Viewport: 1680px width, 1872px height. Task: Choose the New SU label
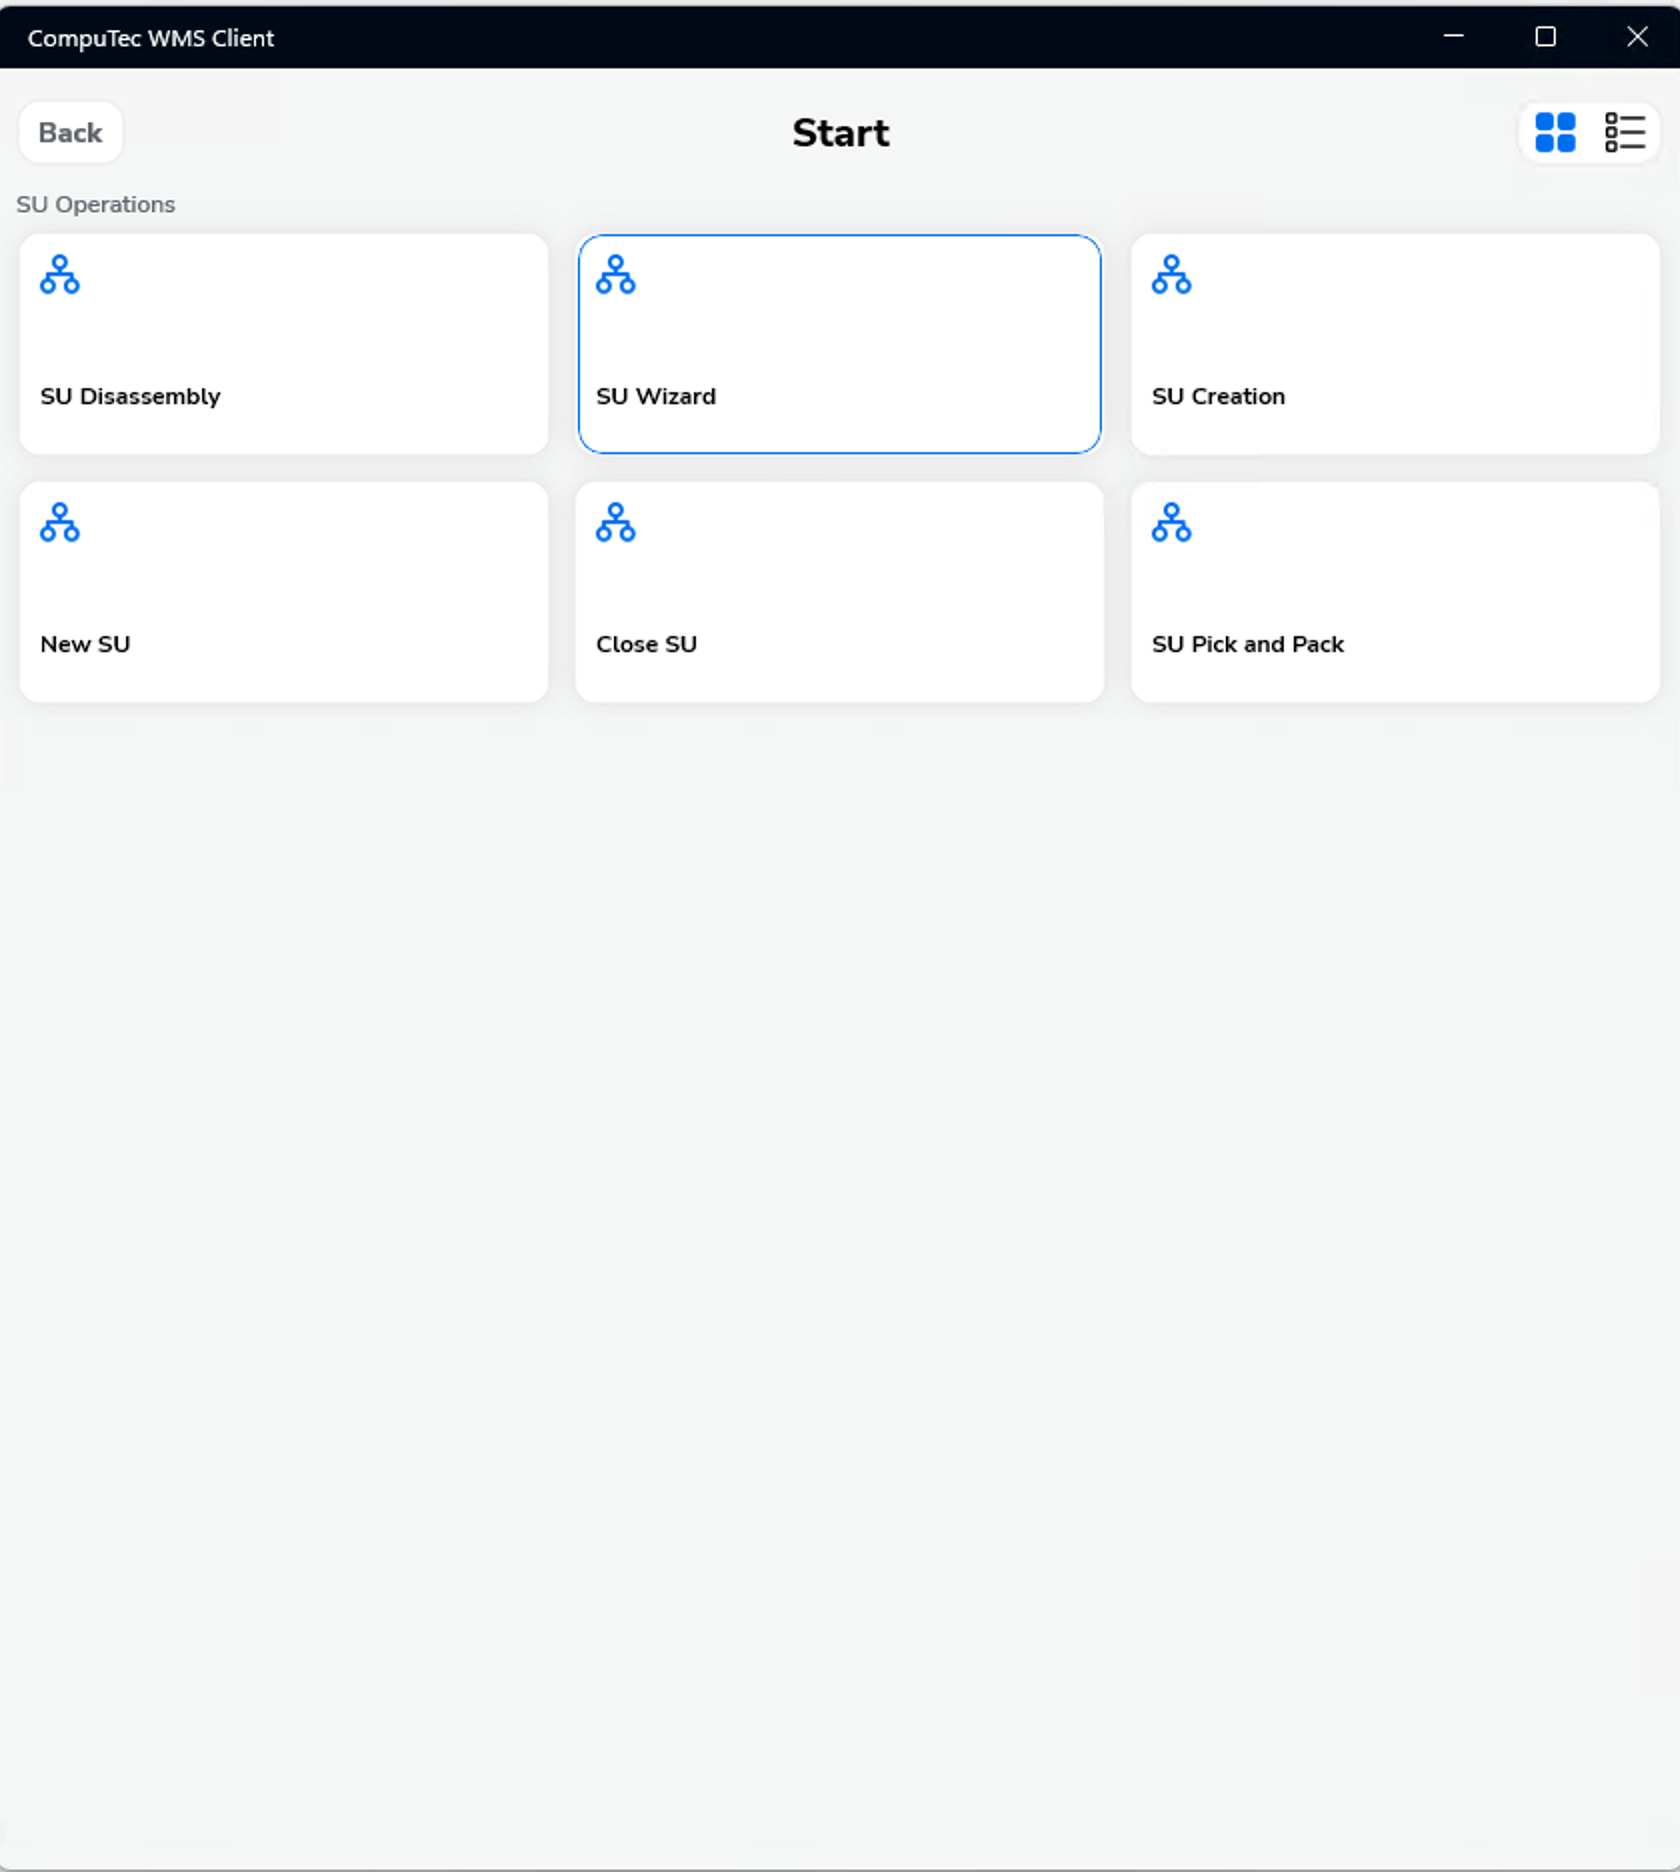[85, 645]
